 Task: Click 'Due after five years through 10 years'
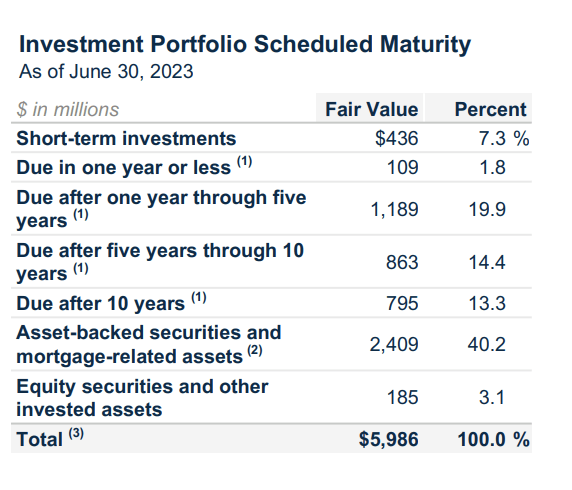click(160, 262)
